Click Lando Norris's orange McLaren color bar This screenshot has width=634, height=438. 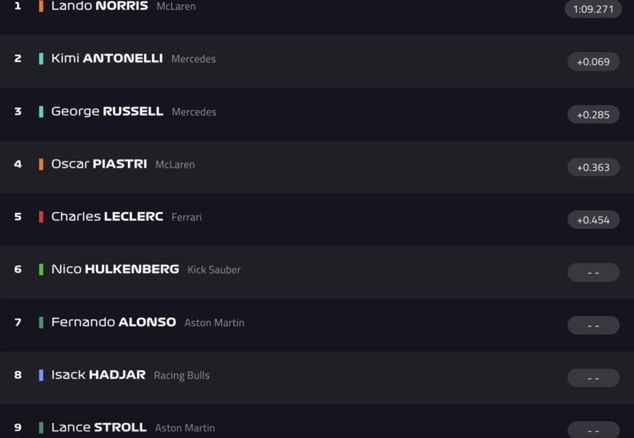pos(41,6)
